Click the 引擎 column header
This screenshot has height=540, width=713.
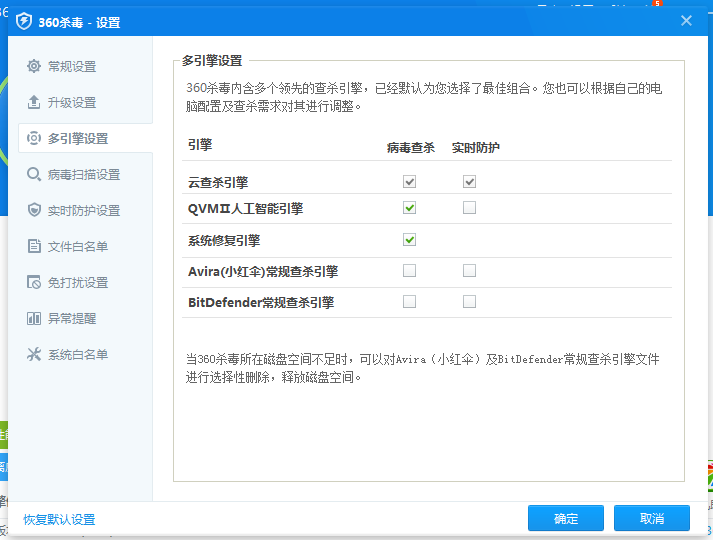(200, 145)
